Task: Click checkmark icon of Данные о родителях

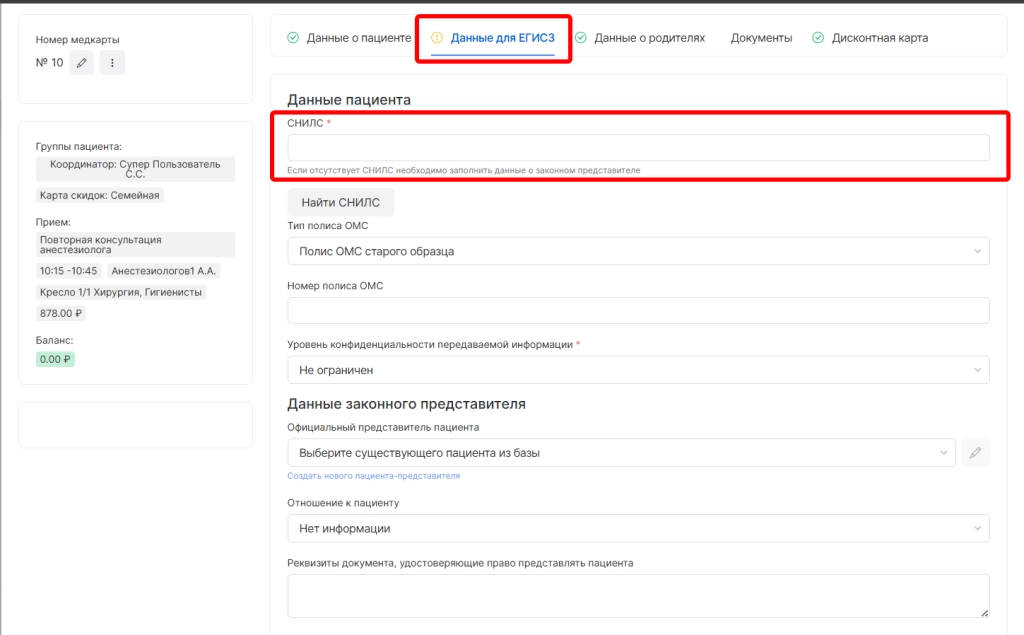Action: tap(581, 38)
